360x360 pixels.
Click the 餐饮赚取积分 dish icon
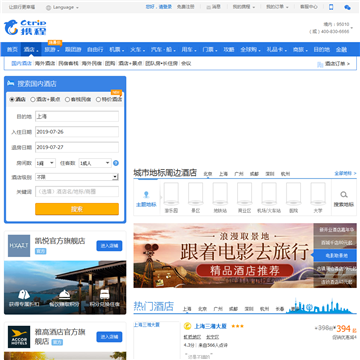click(64, 295)
